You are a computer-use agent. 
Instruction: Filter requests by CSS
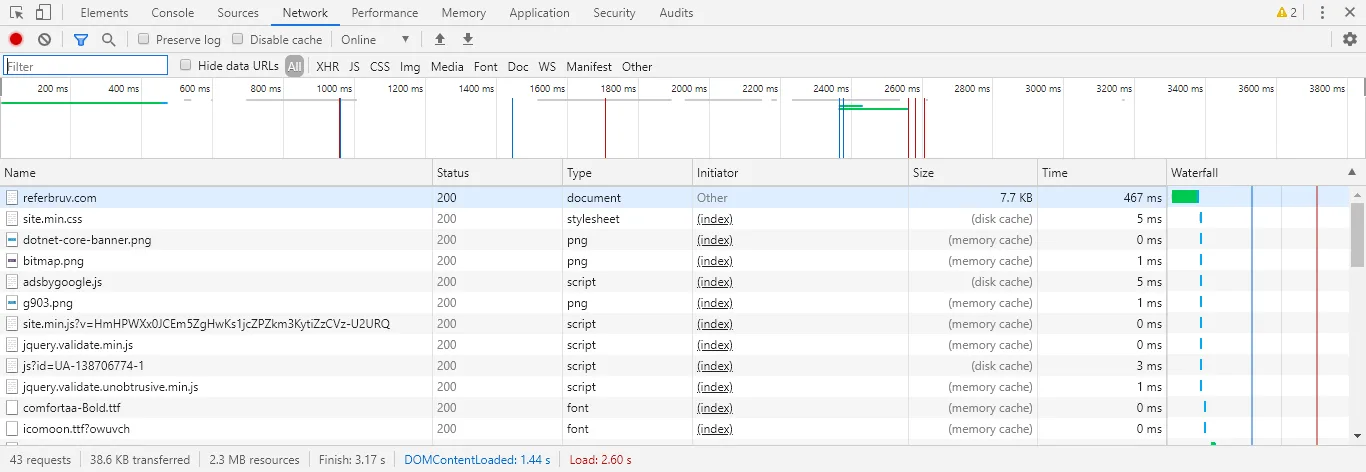point(380,67)
